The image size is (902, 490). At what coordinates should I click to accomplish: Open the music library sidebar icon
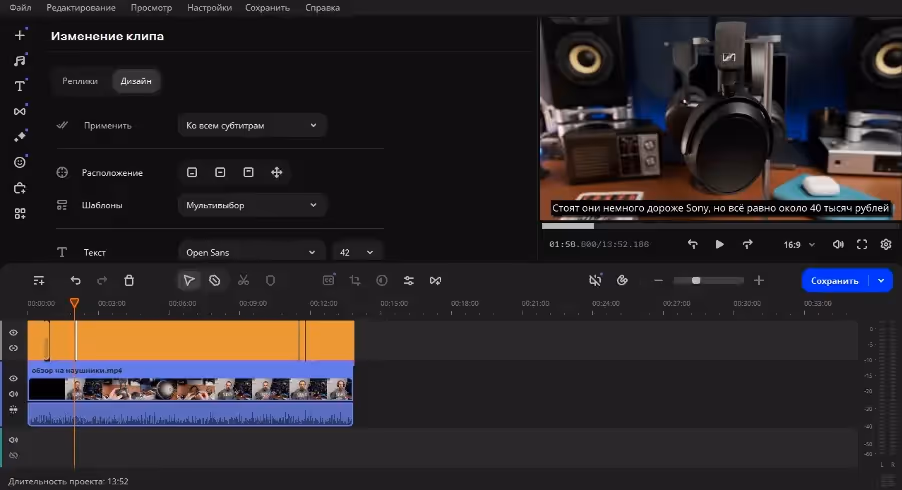[20, 60]
